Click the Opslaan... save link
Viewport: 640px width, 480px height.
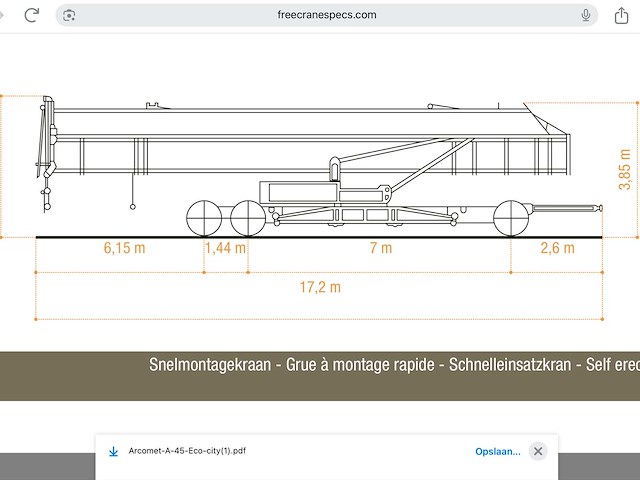coord(497,451)
